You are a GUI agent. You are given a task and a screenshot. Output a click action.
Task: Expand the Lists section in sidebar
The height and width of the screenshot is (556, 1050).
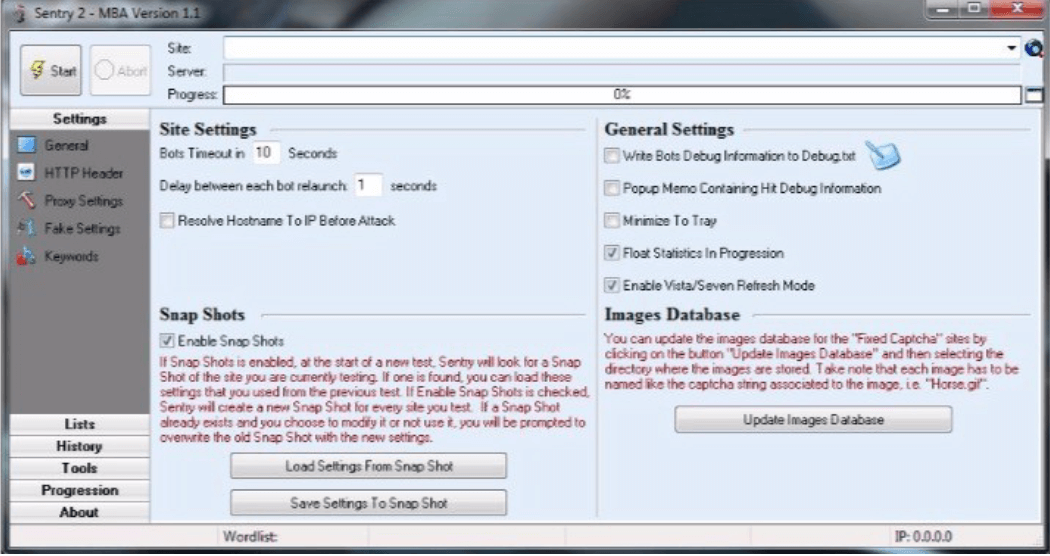[79, 425]
